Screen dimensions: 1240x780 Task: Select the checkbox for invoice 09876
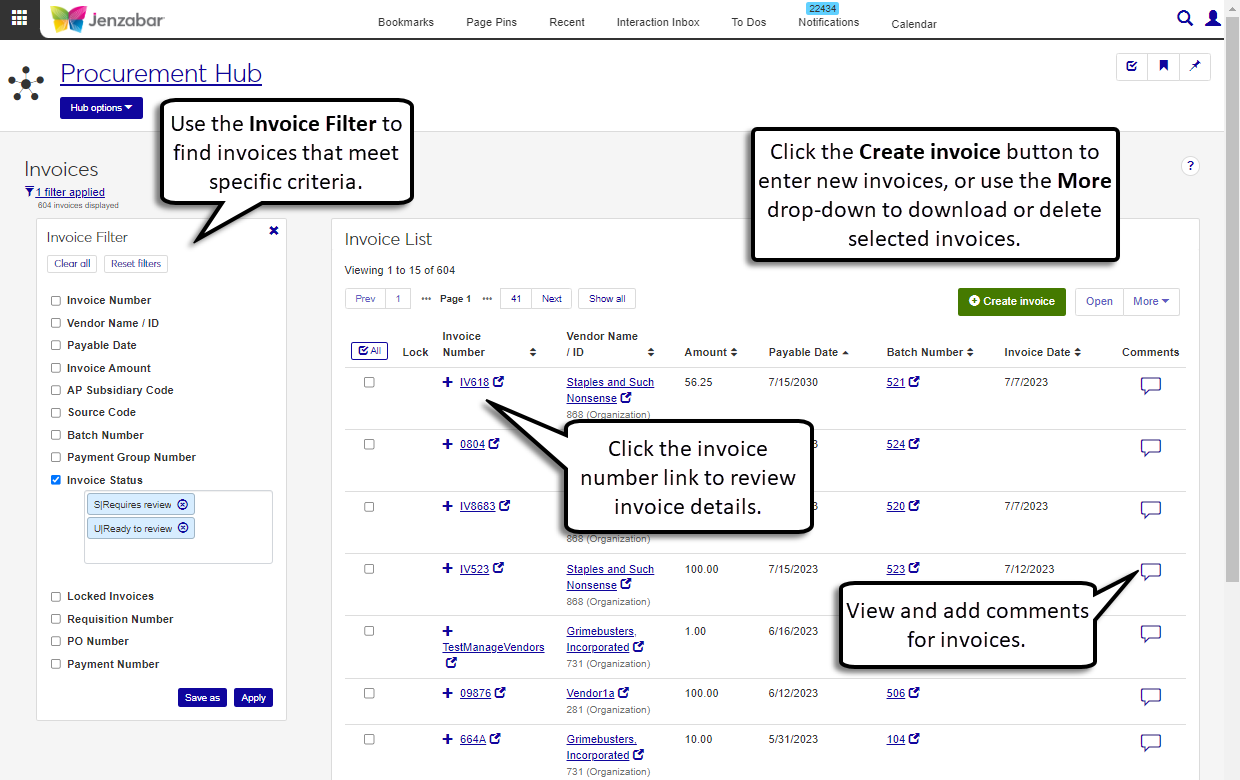tap(369, 693)
